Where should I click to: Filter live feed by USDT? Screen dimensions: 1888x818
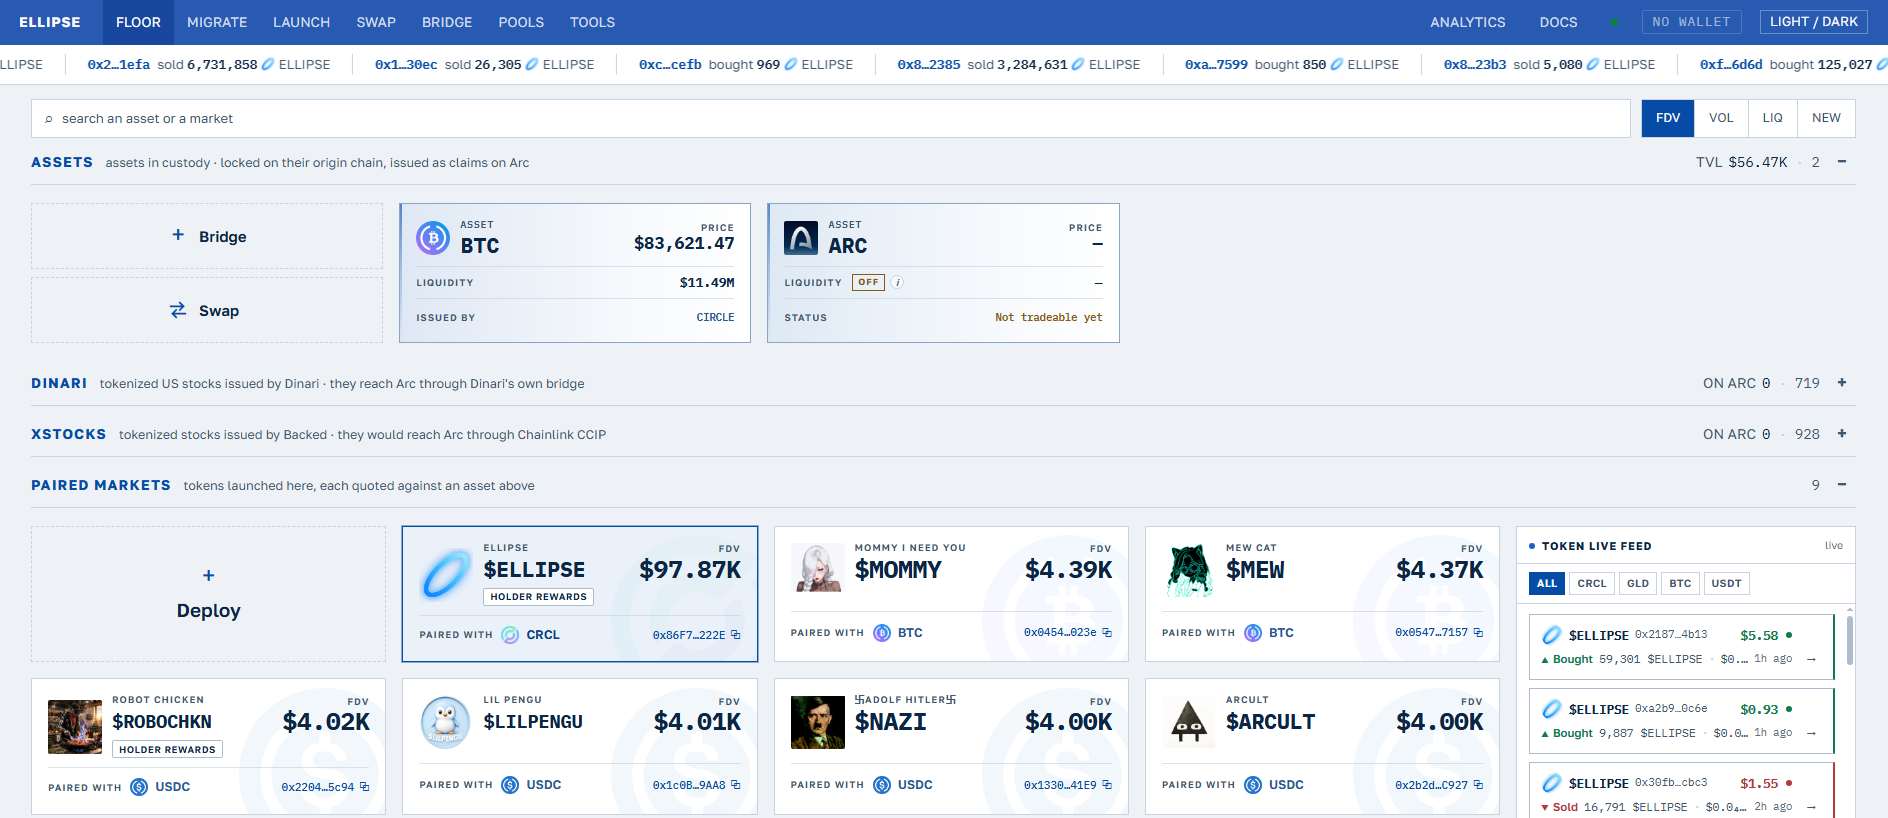(x=1726, y=583)
